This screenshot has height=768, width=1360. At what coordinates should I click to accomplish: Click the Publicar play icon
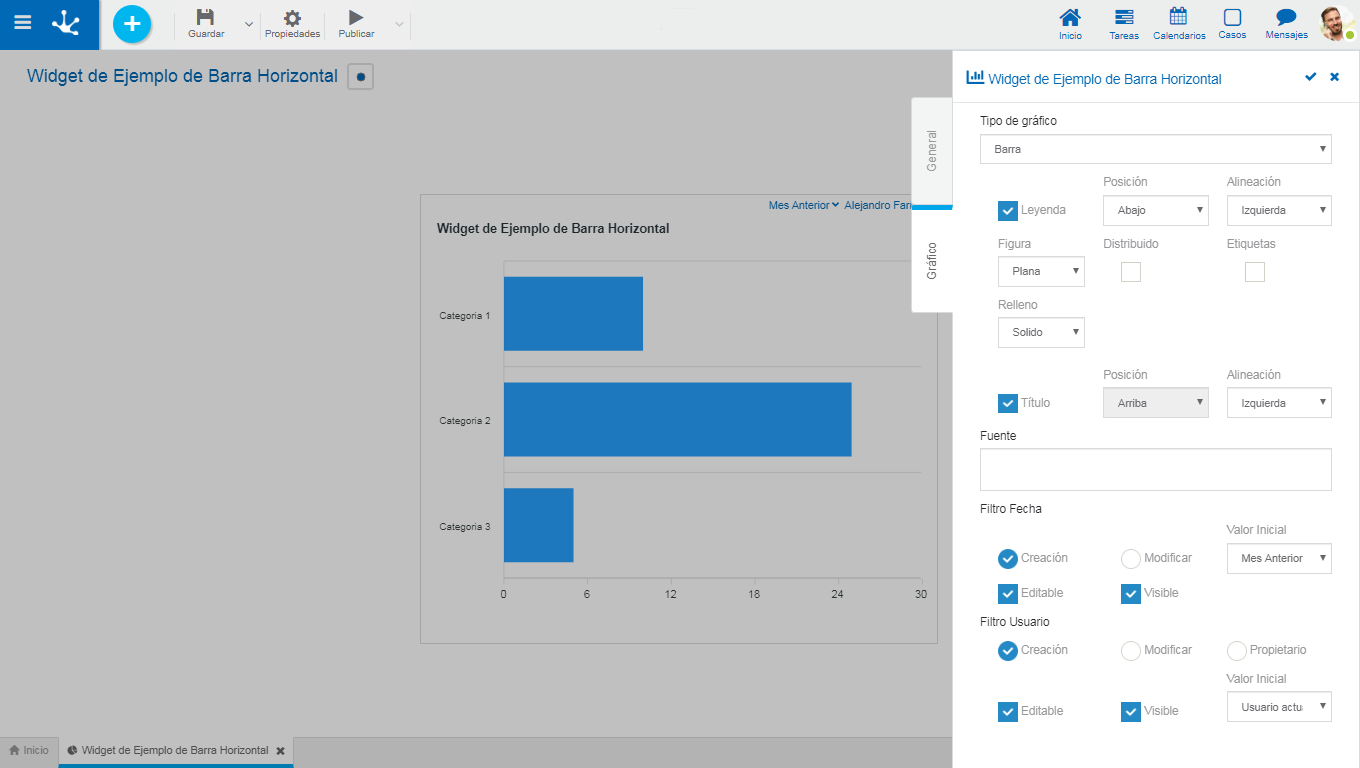[x=356, y=17]
